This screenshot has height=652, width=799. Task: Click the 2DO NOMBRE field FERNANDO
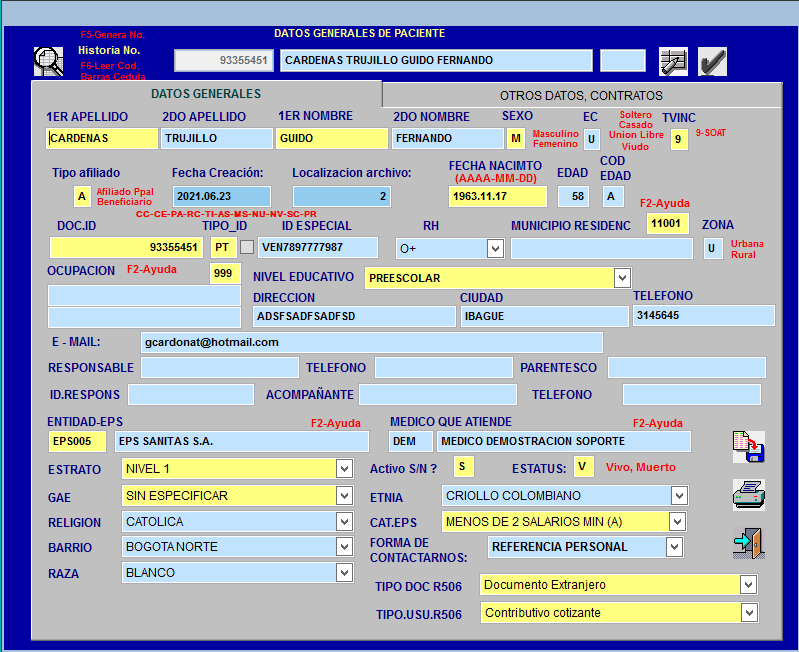[447, 138]
